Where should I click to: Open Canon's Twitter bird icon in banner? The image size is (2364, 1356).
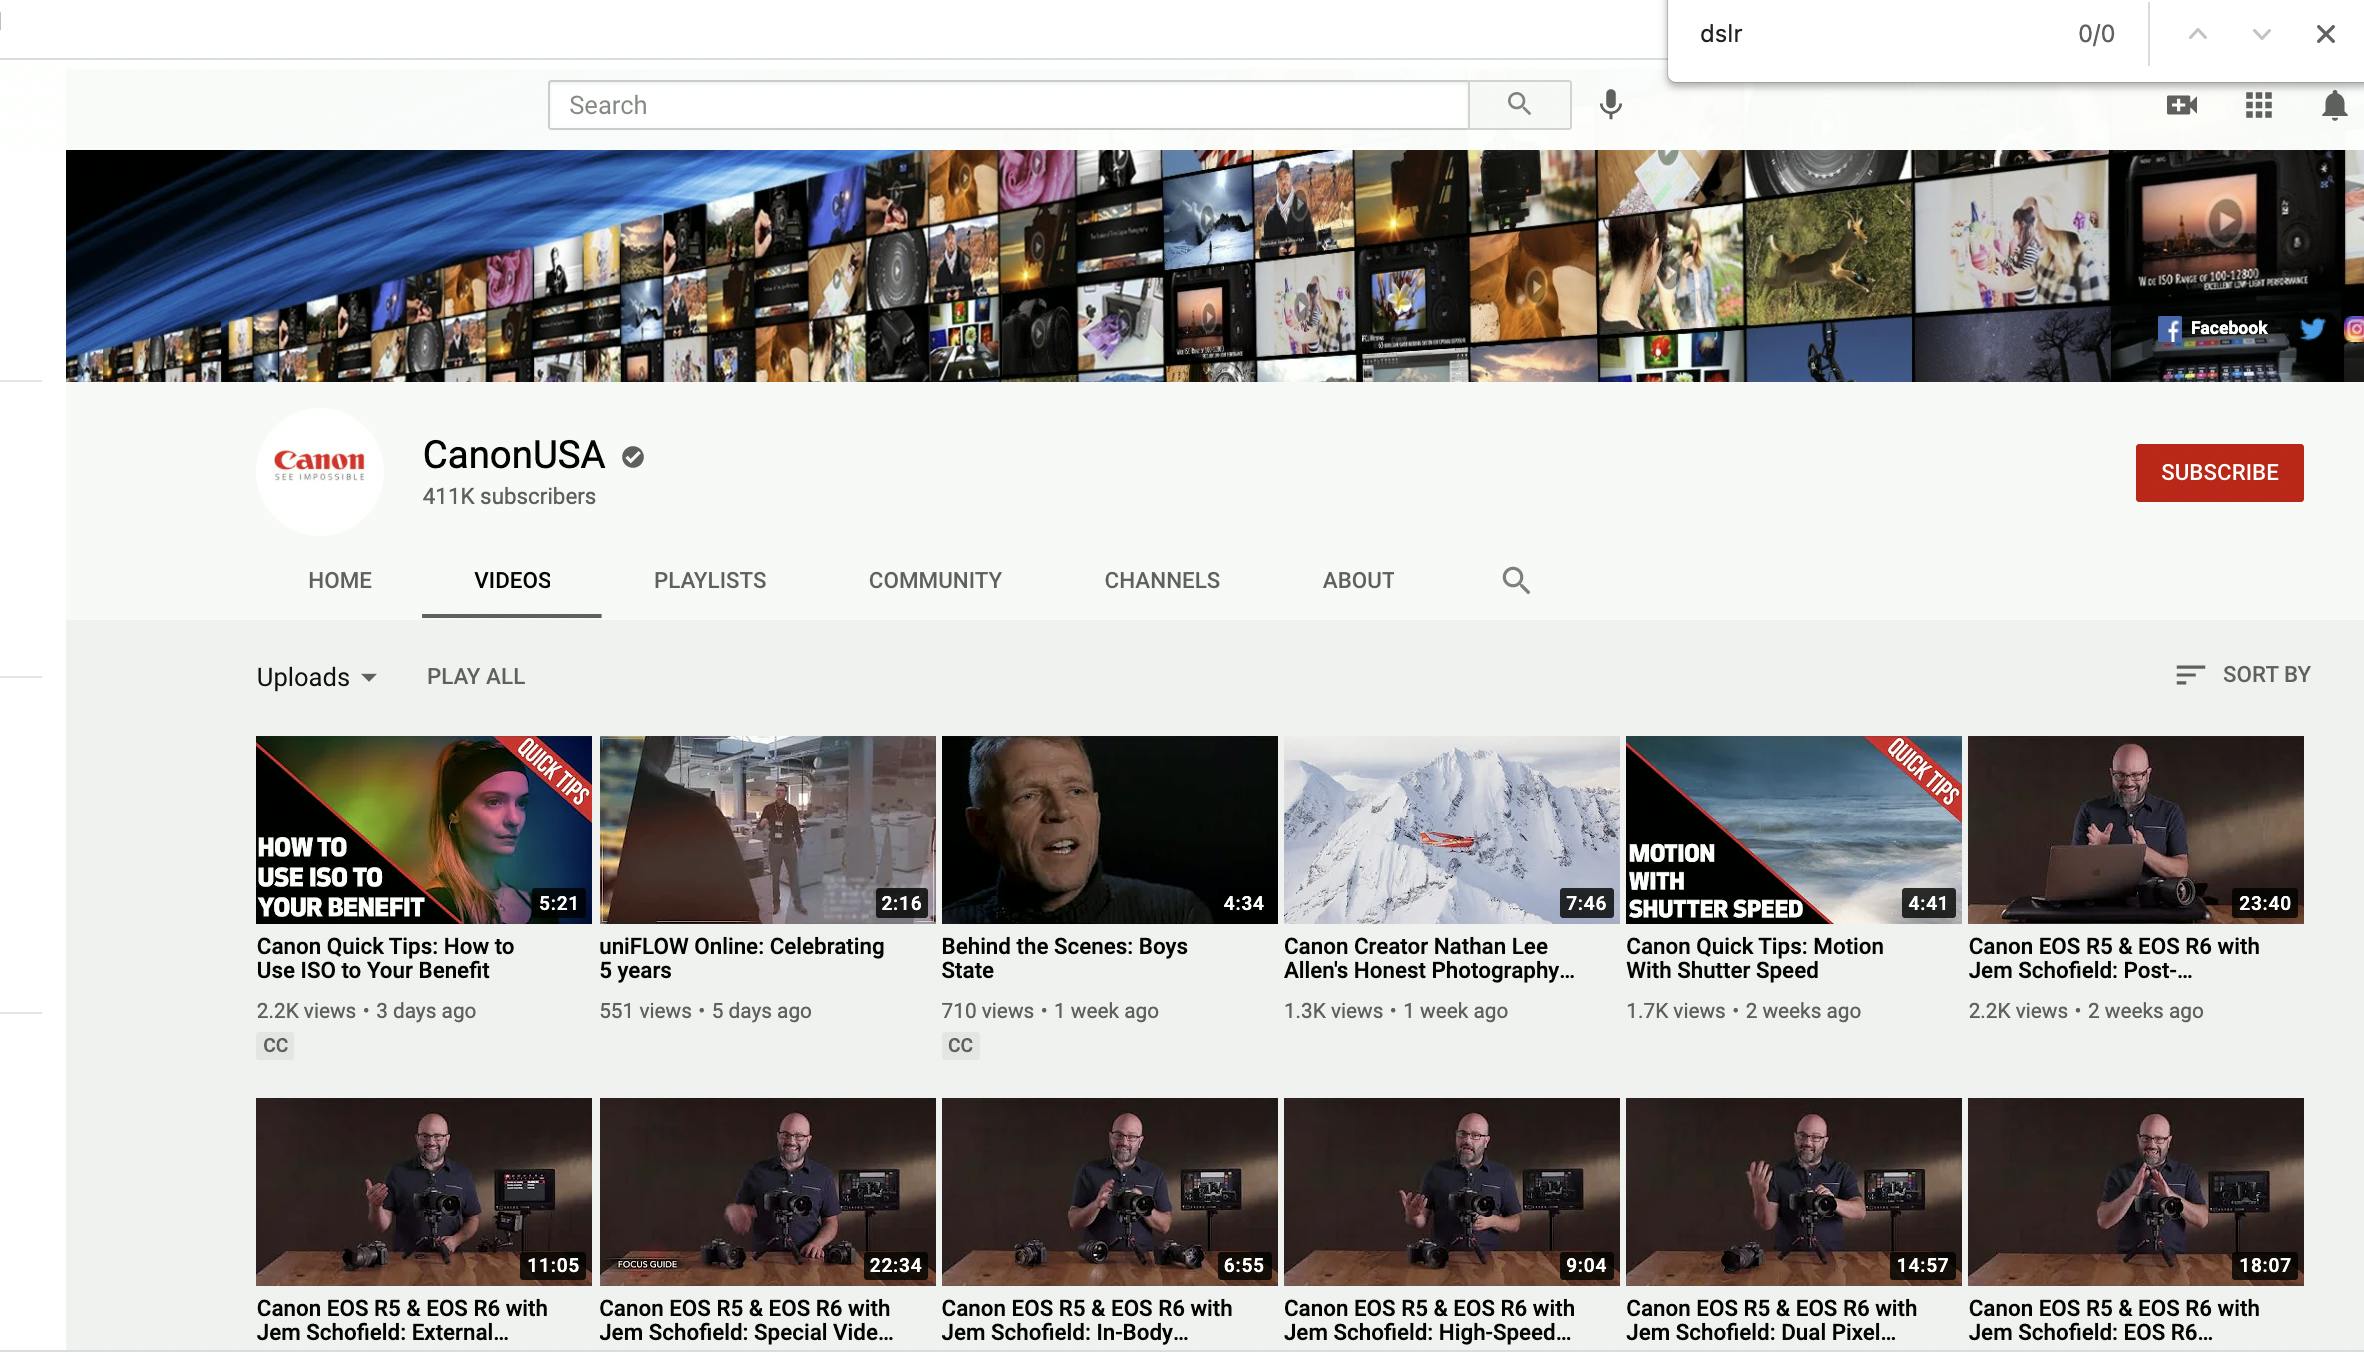click(x=2312, y=329)
